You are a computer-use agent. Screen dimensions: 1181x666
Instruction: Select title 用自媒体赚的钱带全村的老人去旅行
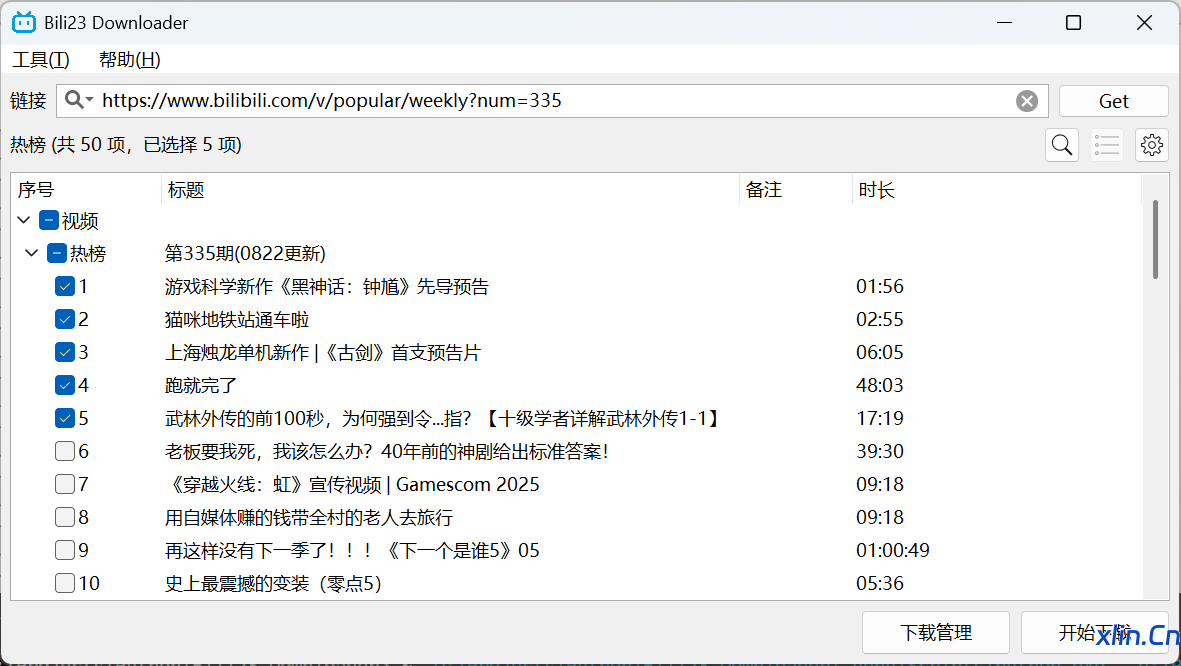pos(309,518)
